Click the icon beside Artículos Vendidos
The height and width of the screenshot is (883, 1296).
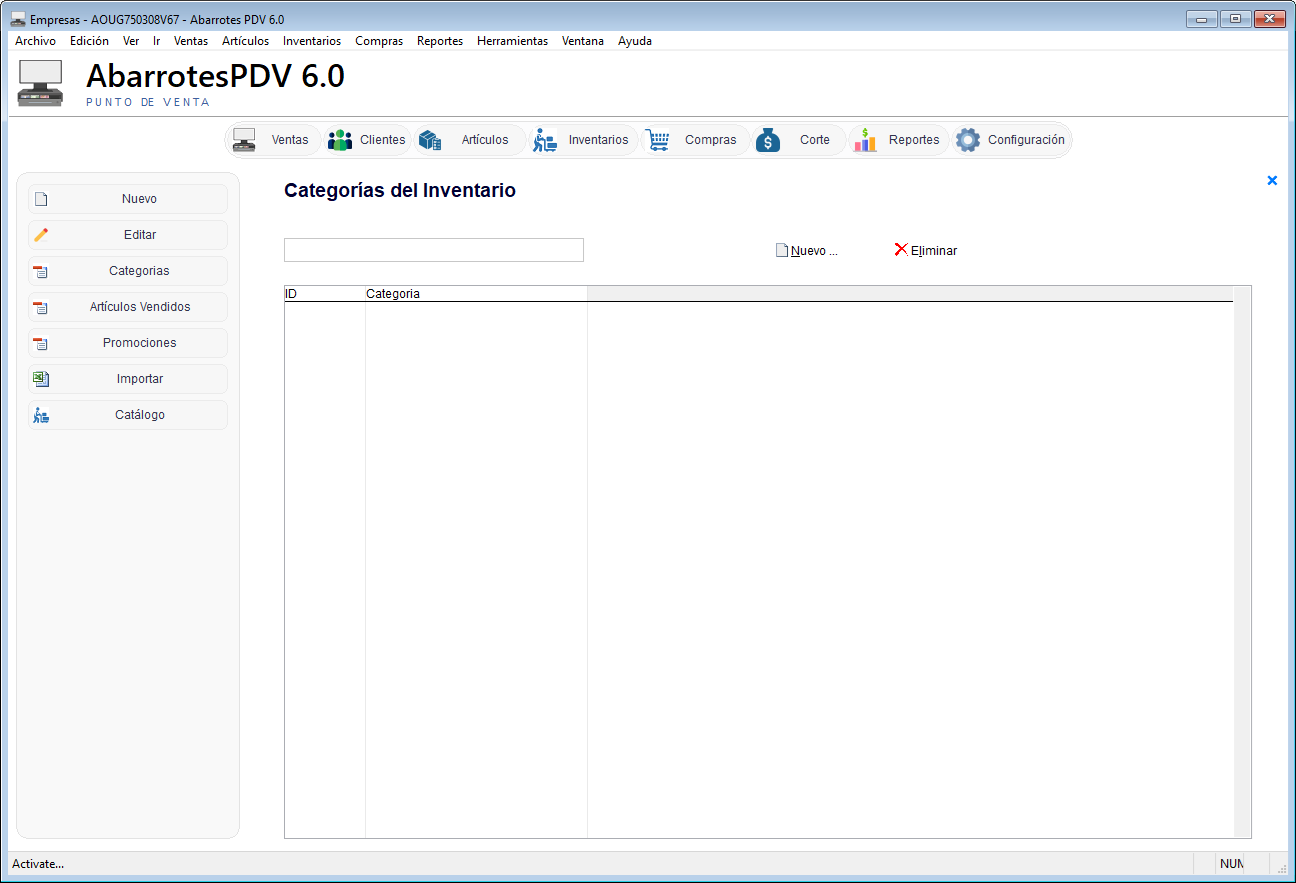[41, 307]
